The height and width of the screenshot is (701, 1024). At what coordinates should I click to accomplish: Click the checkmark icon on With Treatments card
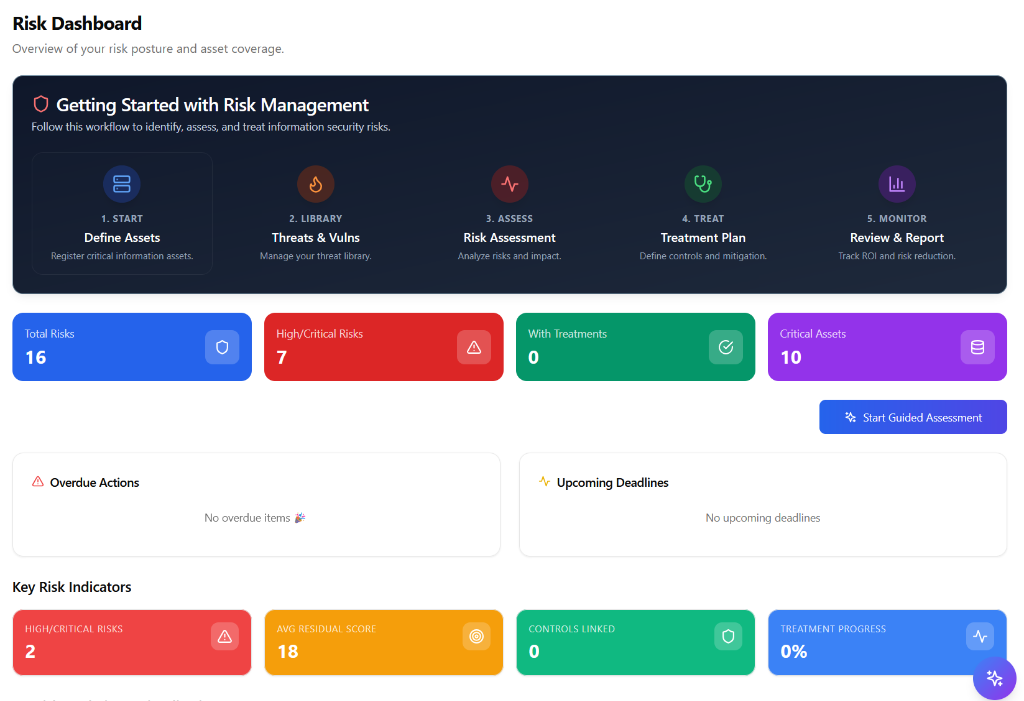tap(726, 347)
